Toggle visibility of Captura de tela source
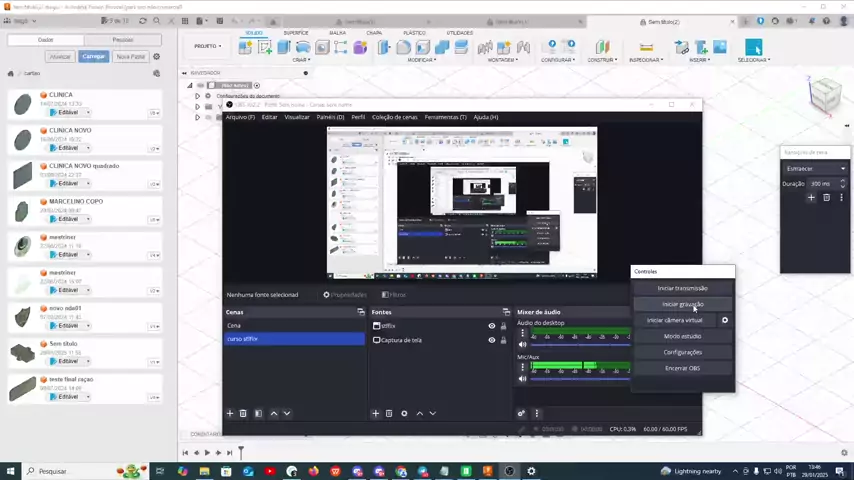Screen dimensions: 854x480 click(x=491, y=340)
